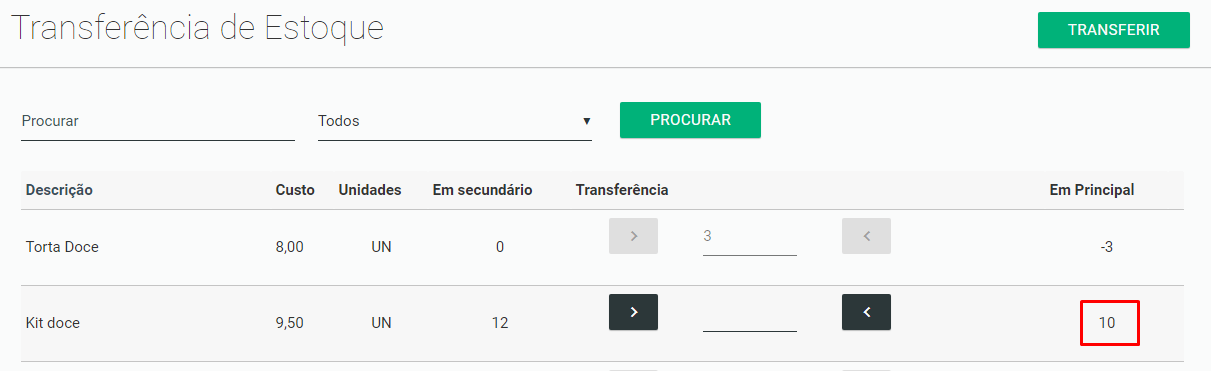Click the disabled left arrow for Torta Doce
The height and width of the screenshot is (371, 1211).
pos(866,236)
